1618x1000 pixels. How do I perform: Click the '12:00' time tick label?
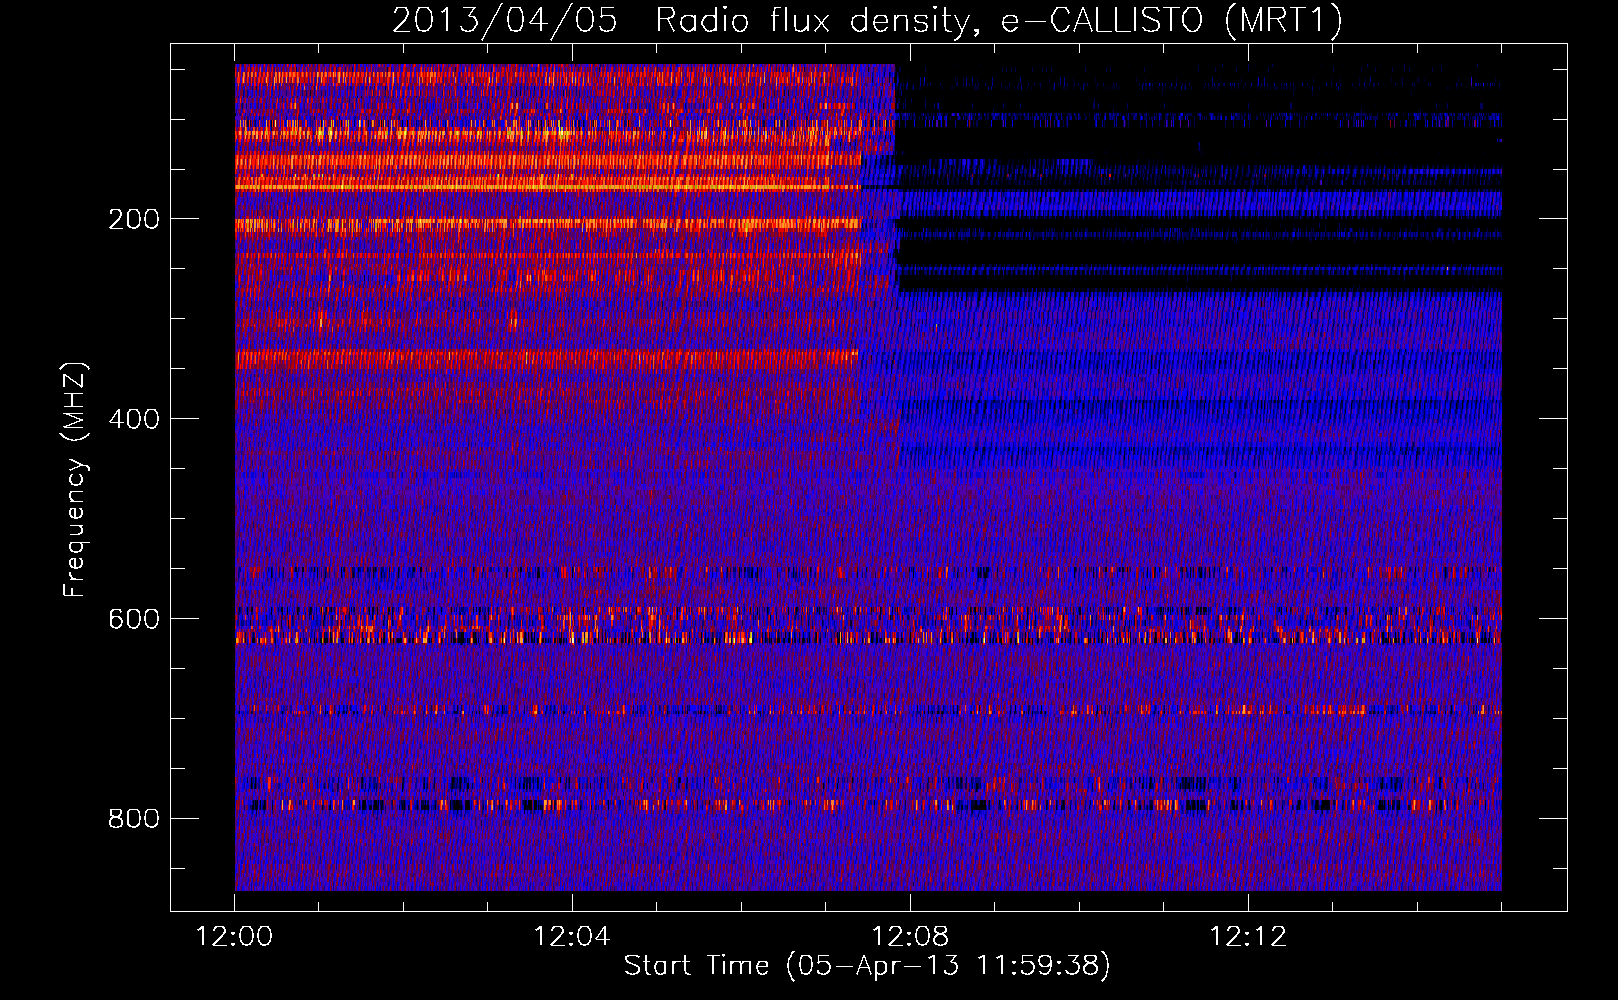tap(234, 937)
